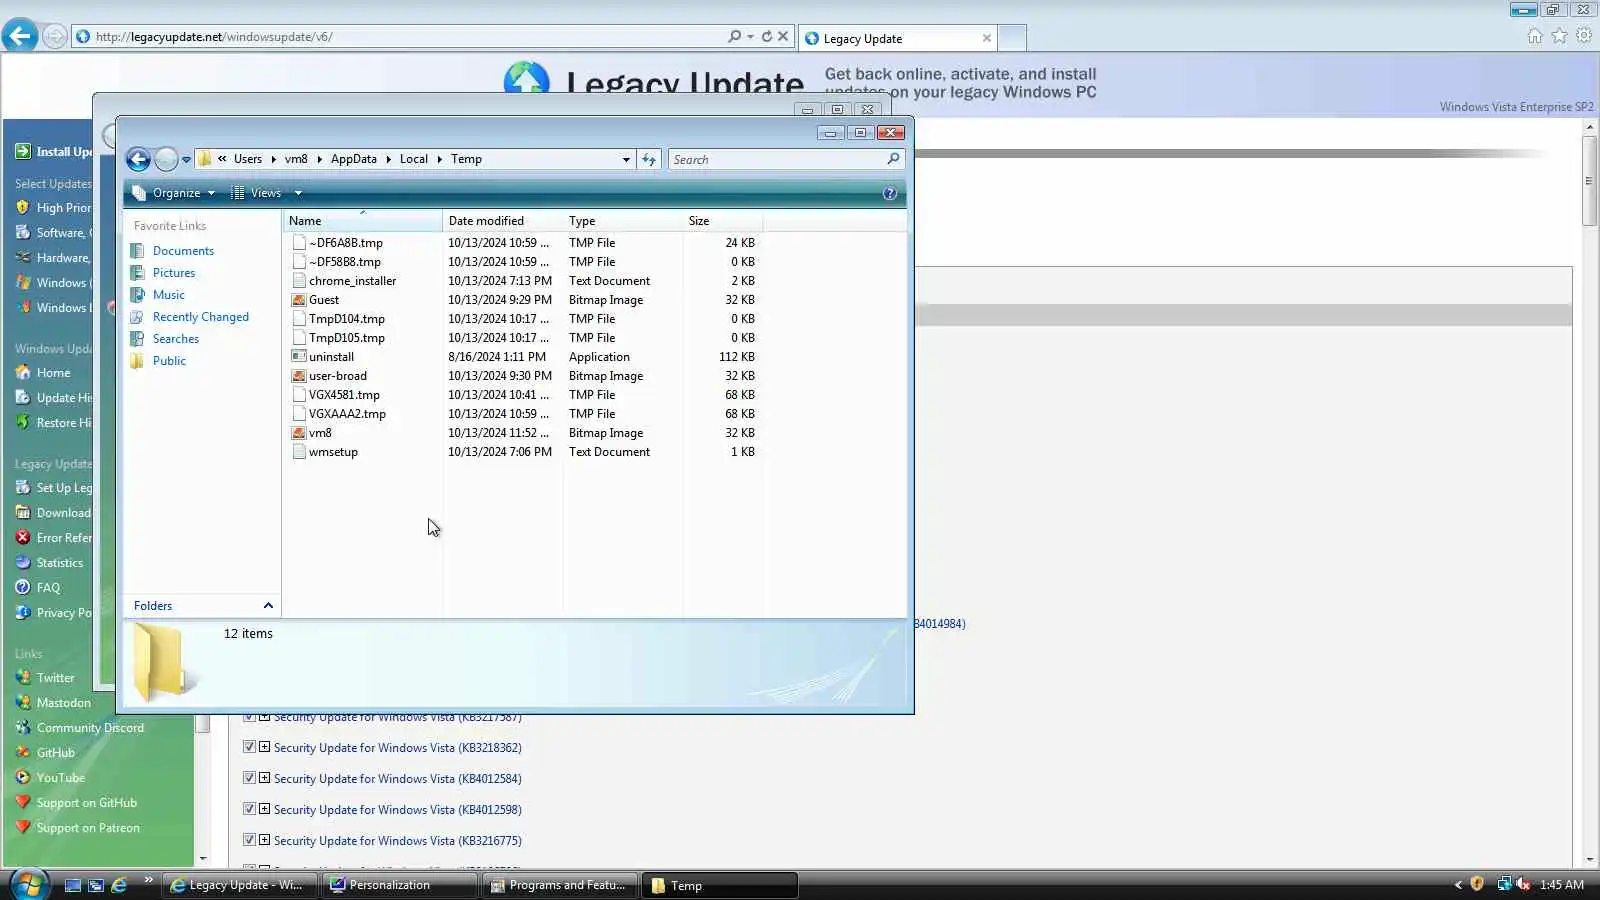This screenshot has width=1600, height=900.
Task: Visit the Community Discord sidebar link
Action: [x=90, y=728]
